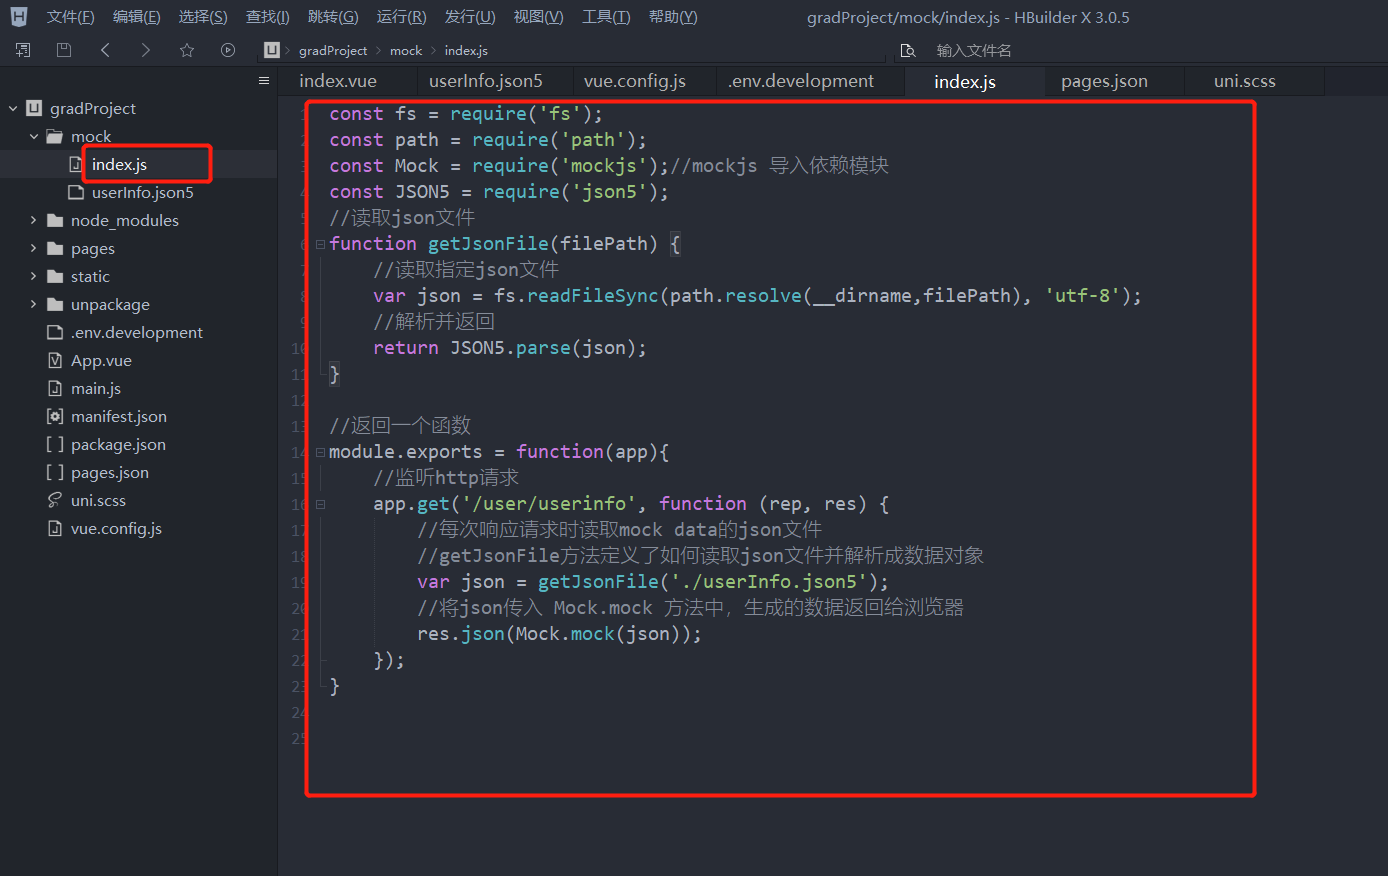Click the uni.scss file icon
This screenshot has height=876, width=1388.
pyautogui.click(x=55, y=500)
